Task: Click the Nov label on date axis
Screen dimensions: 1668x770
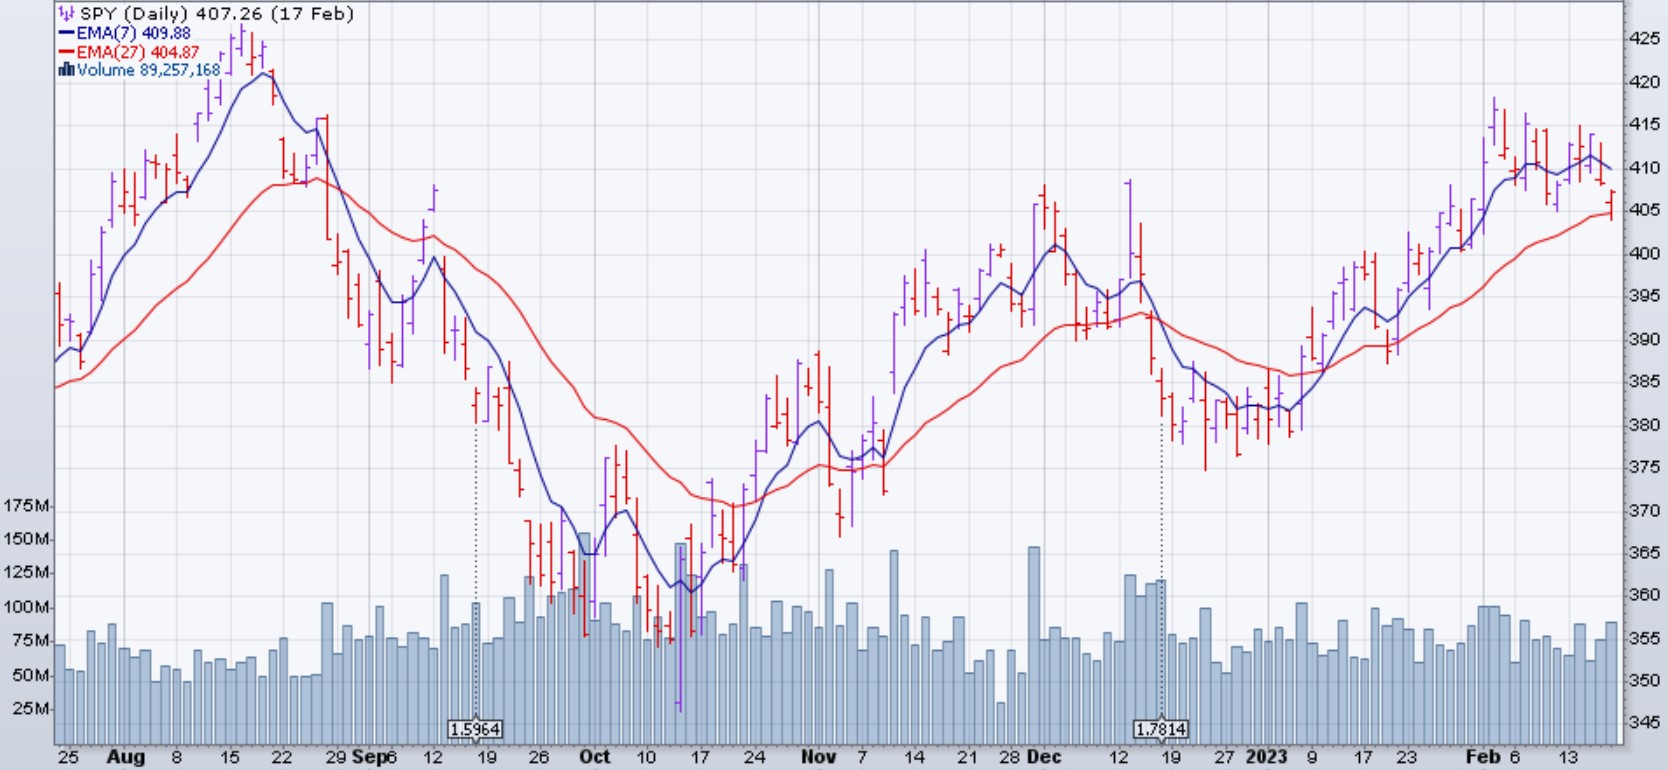Action: point(818,757)
